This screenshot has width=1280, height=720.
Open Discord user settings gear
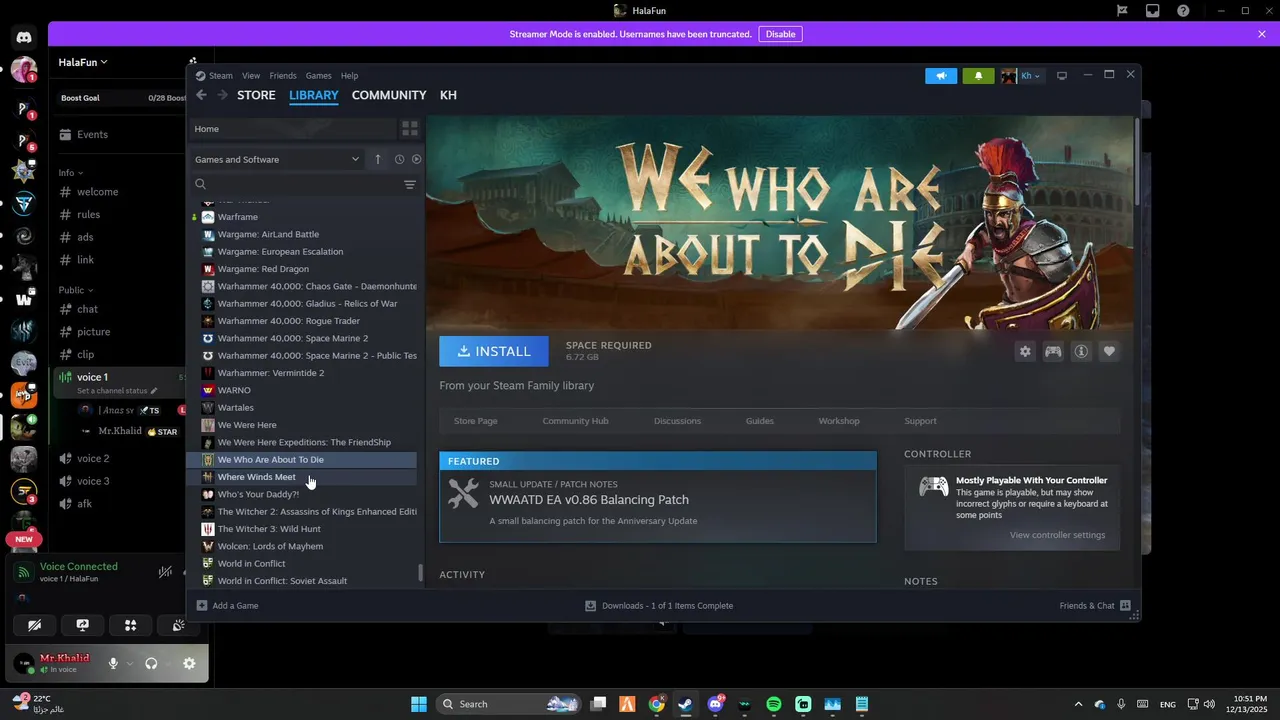click(x=189, y=663)
